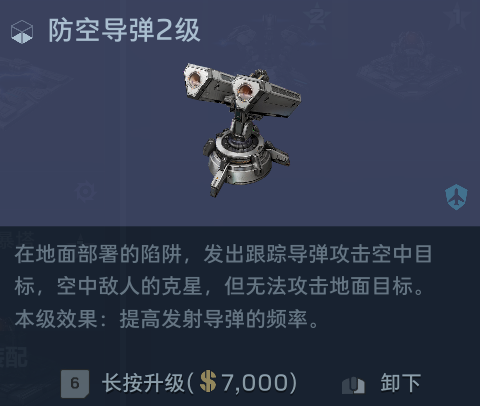Click the faded building silhouette at upper right

pyautogui.click(x=409, y=63)
